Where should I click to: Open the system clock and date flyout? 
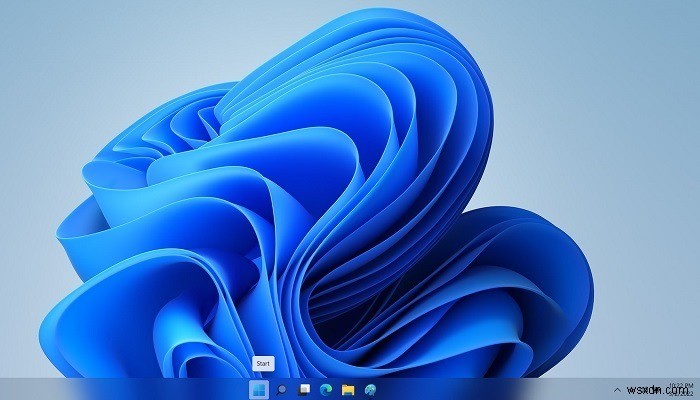click(x=681, y=389)
